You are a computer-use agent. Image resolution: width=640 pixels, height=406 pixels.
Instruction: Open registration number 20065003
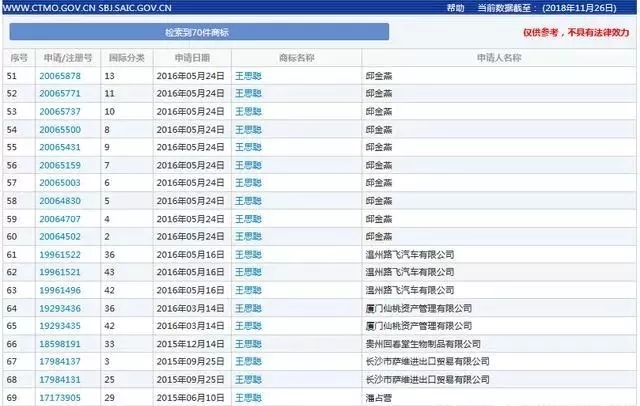tap(60, 183)
